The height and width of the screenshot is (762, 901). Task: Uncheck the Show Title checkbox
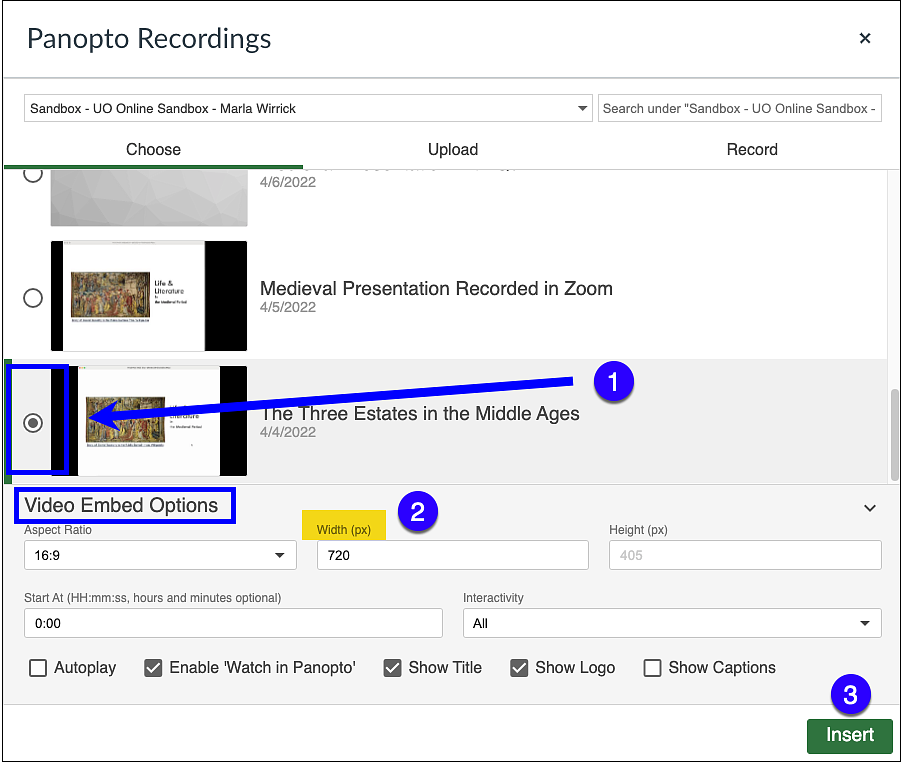click(392, 668)
